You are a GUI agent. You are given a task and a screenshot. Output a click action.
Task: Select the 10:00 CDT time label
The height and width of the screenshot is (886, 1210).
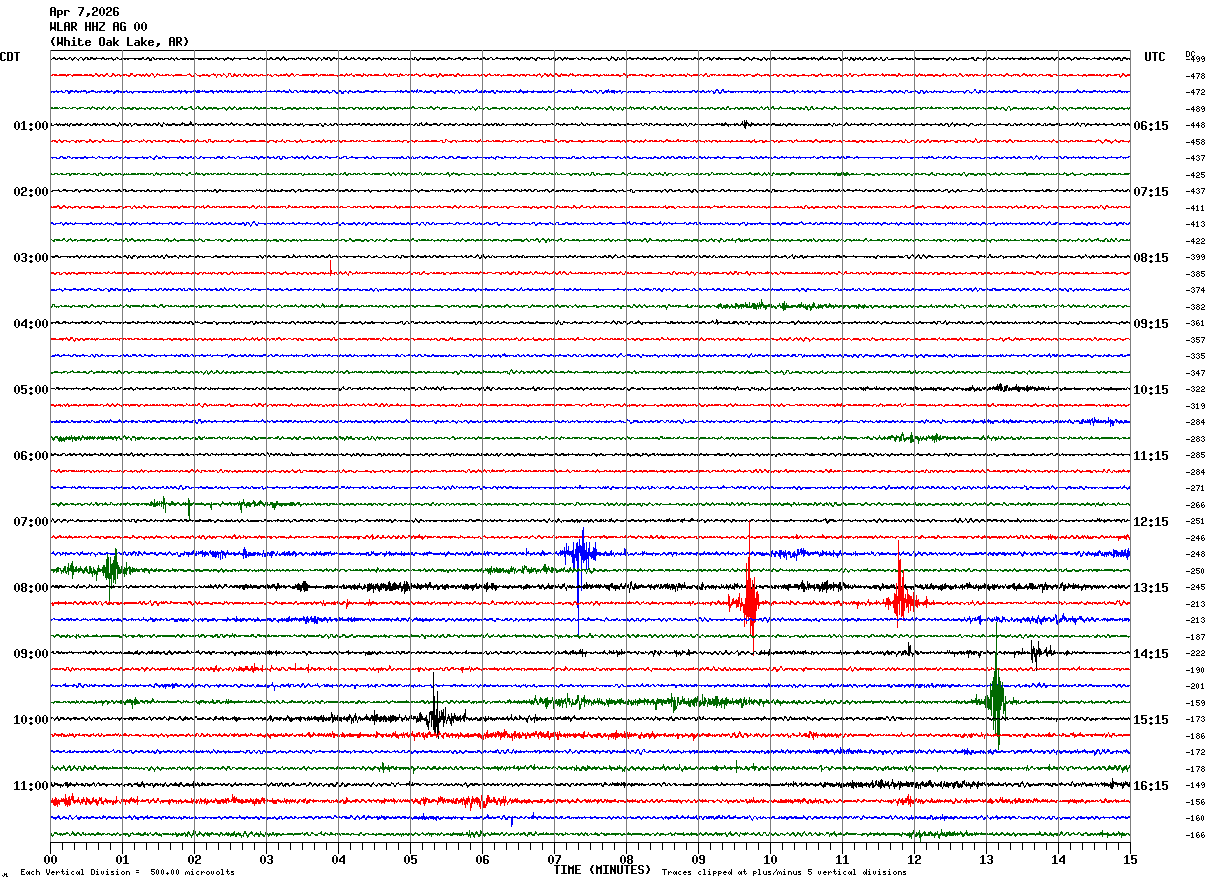pos(30,720)
